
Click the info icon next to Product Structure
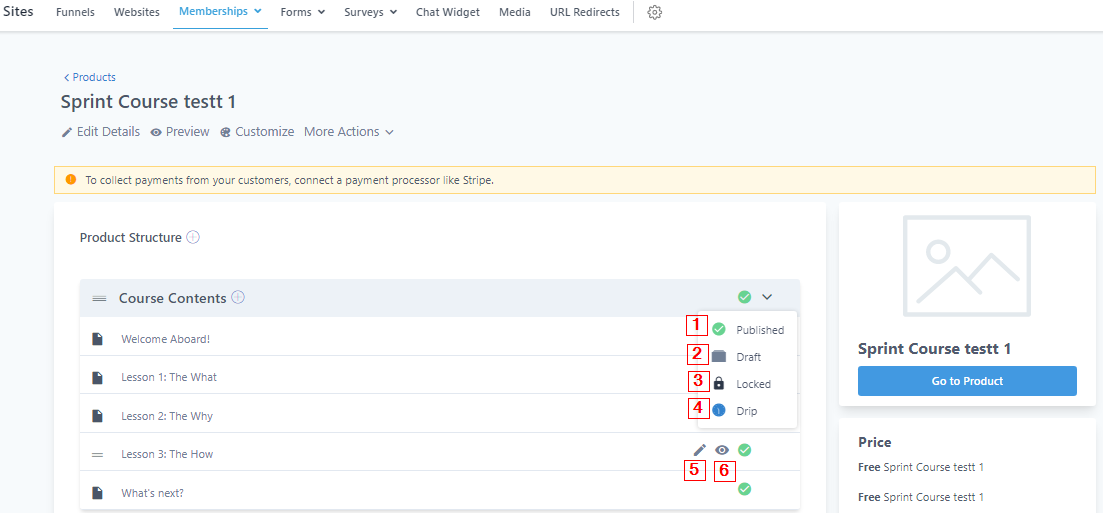pos(193,237)
